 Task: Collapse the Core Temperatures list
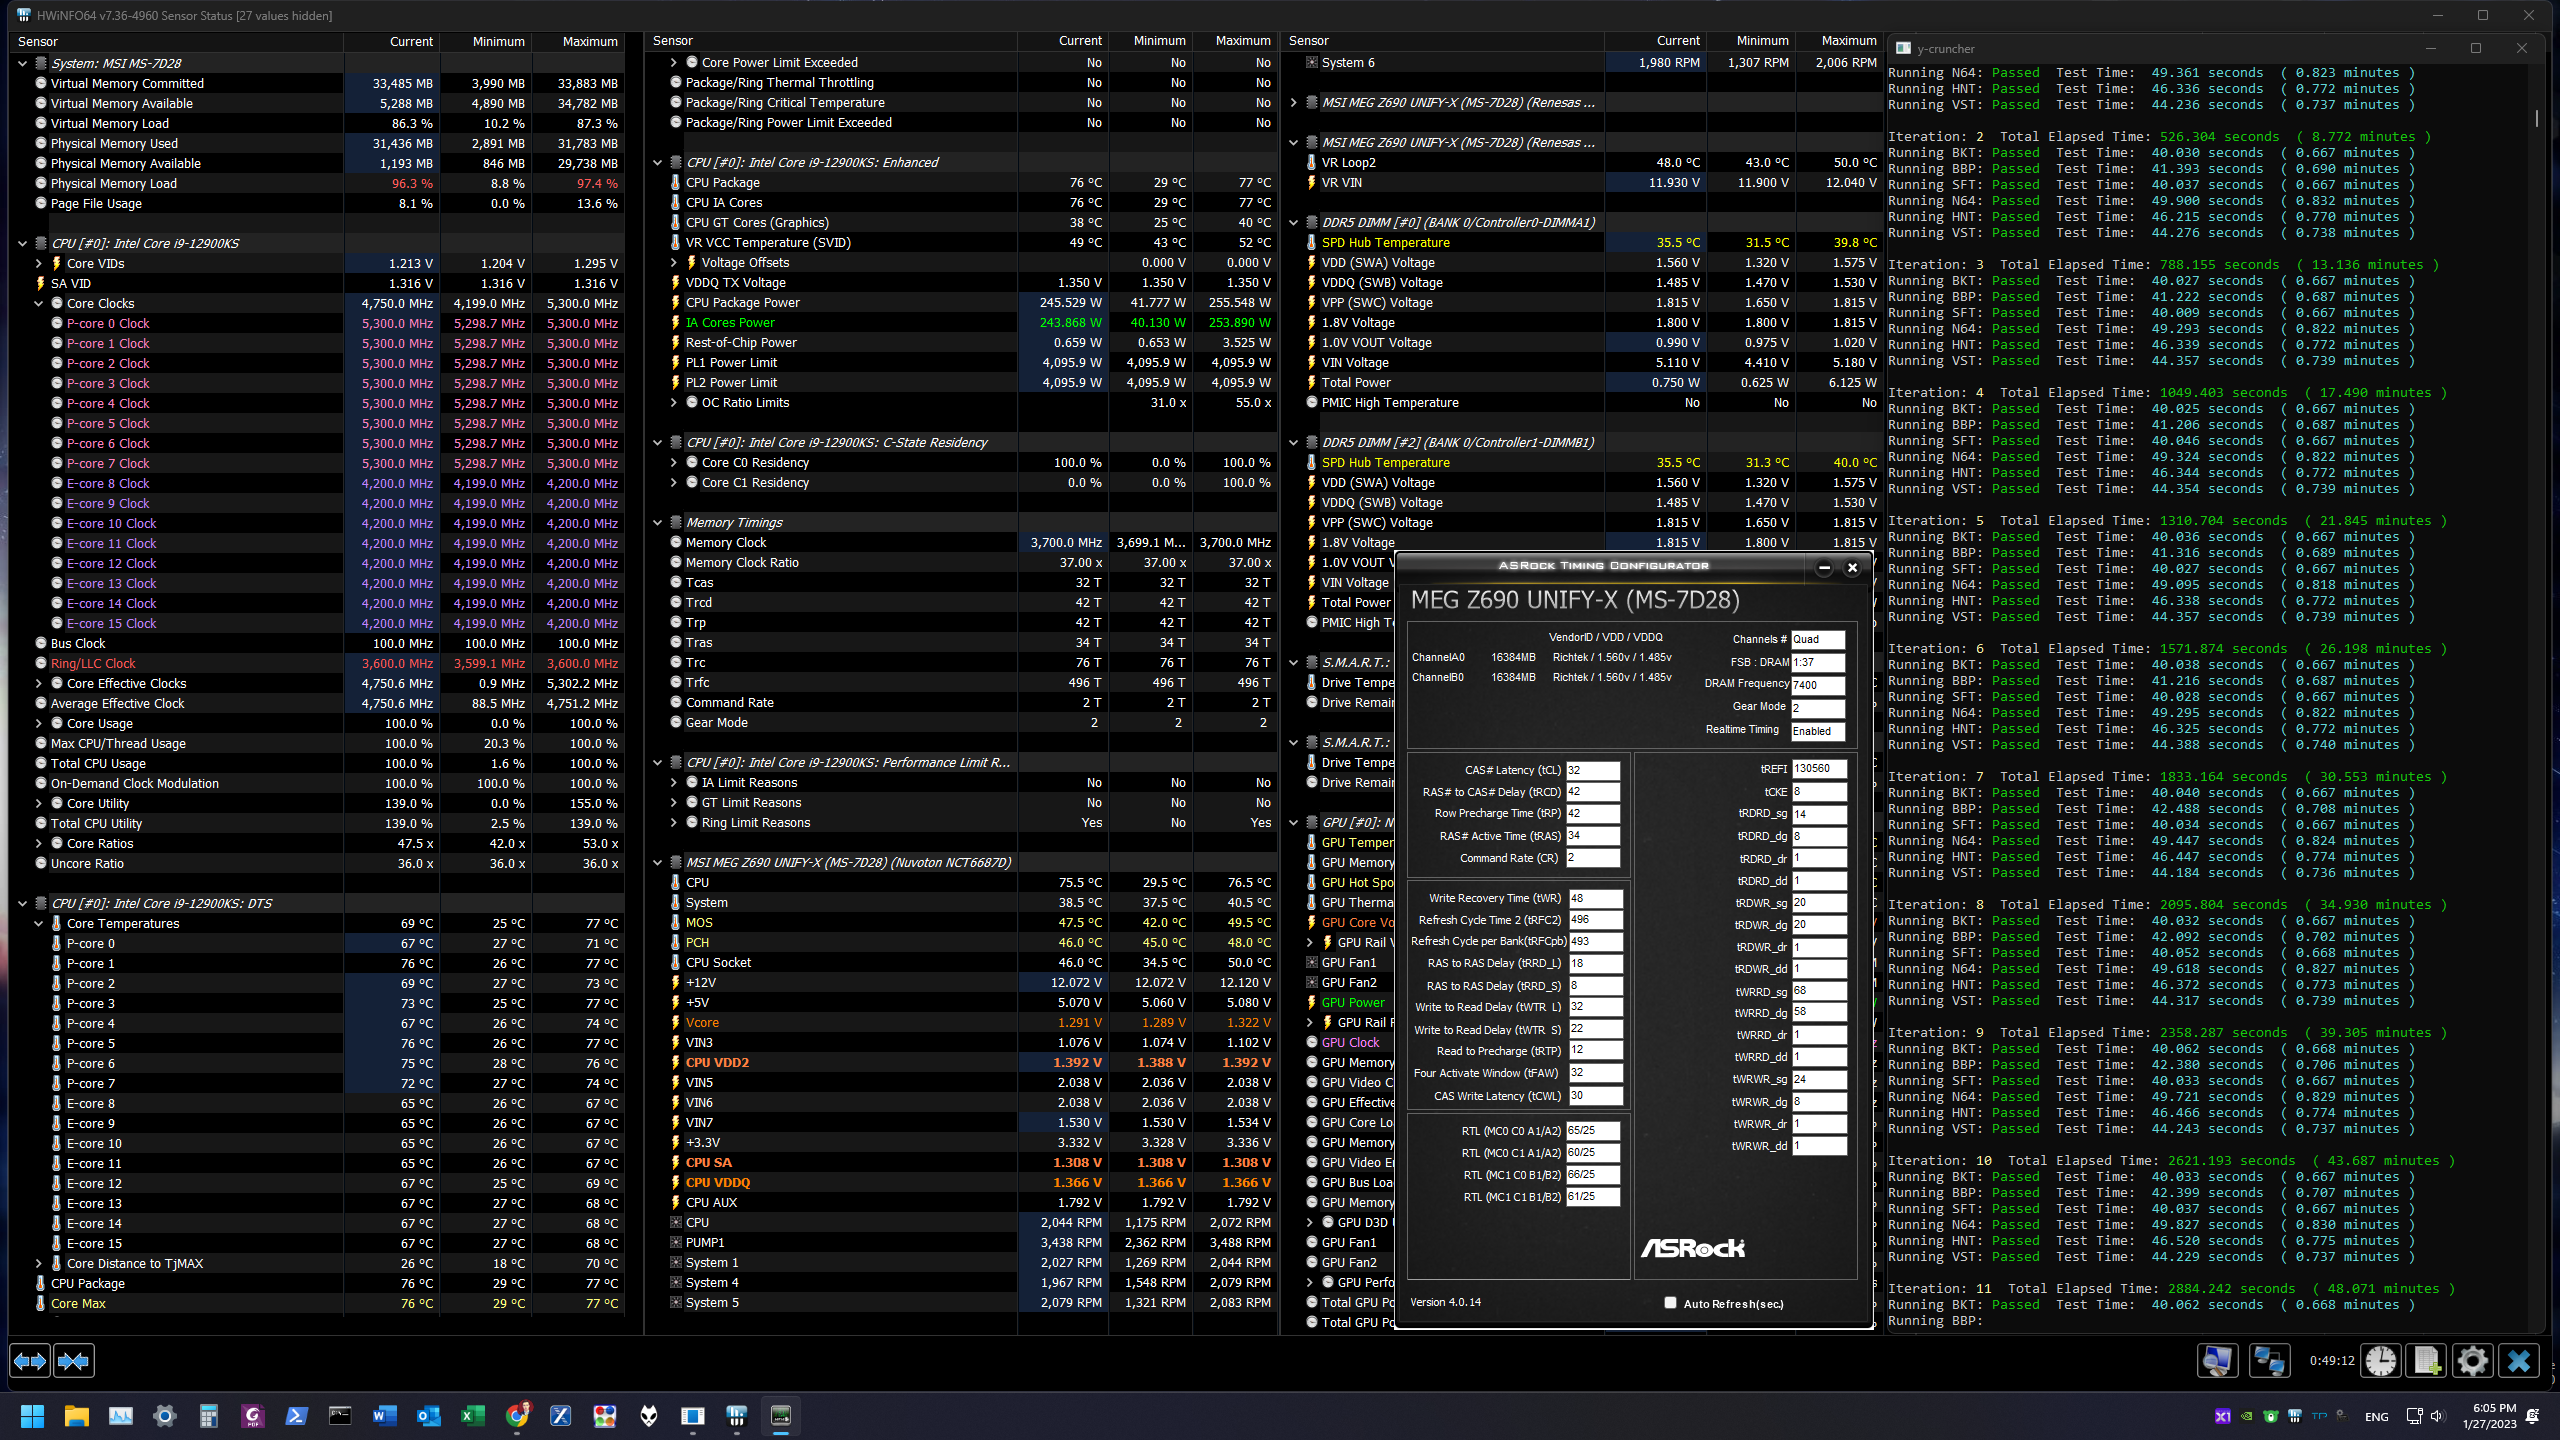[38, 923]
